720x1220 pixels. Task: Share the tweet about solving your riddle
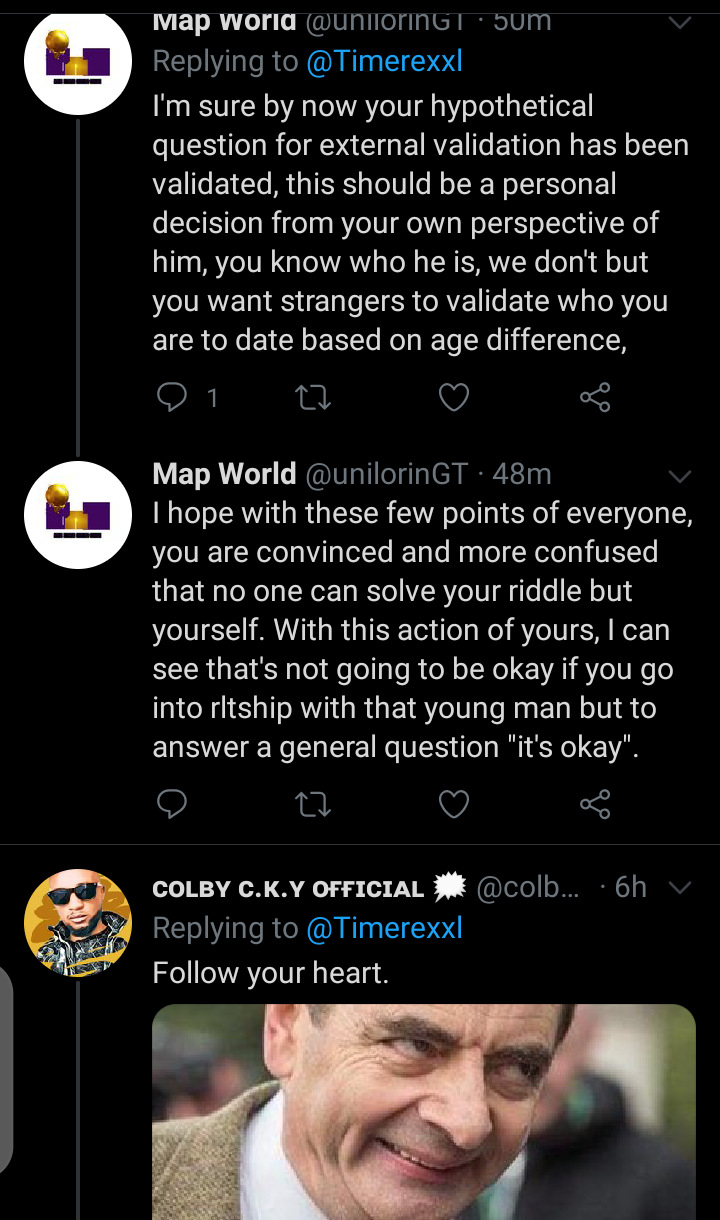tap(595, 803)
